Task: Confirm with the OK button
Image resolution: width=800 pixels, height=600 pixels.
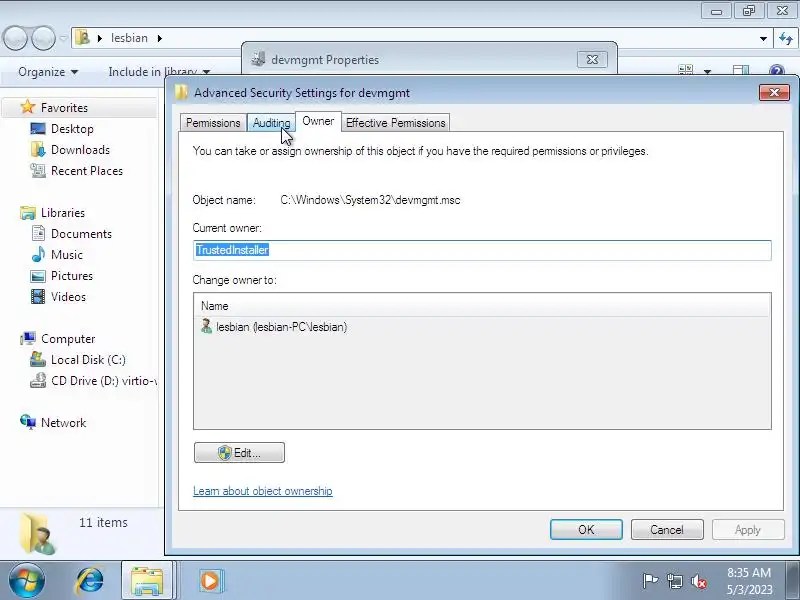Action: pyautogui.click(x=586, y=530)
